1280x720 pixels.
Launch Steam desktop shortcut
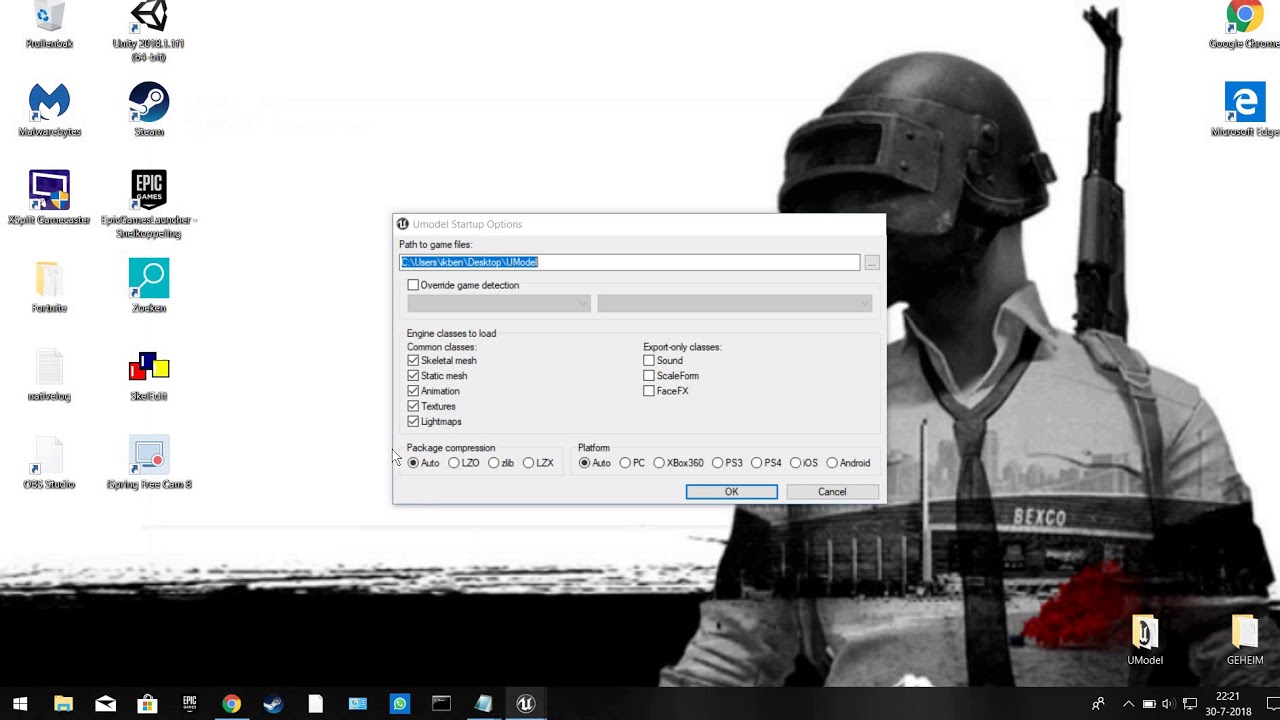(149, 110)
